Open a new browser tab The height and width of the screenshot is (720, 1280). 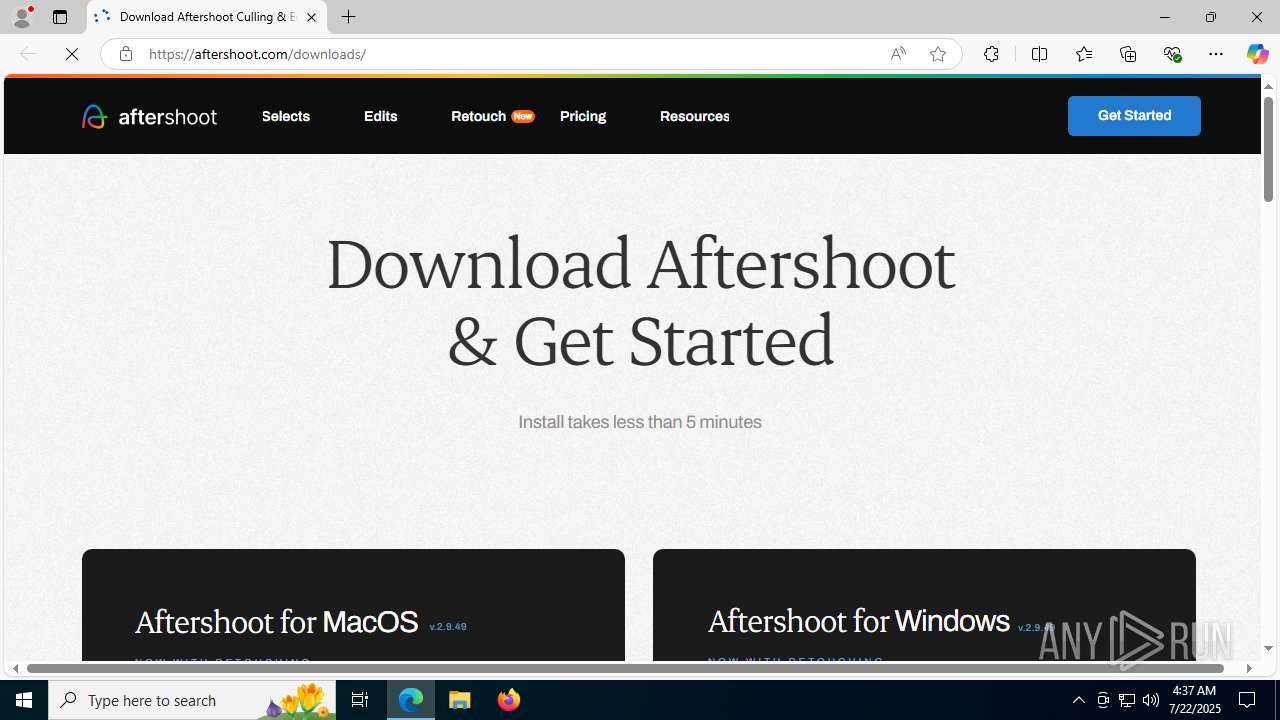348,17
